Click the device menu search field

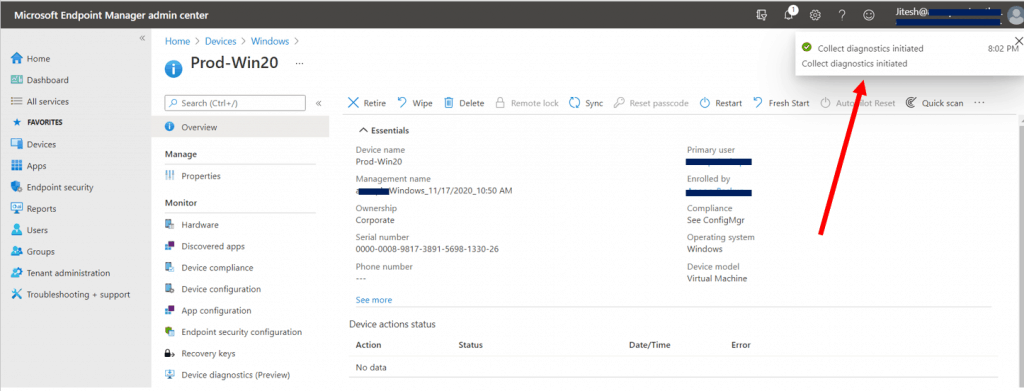click(x=235, y=103)
